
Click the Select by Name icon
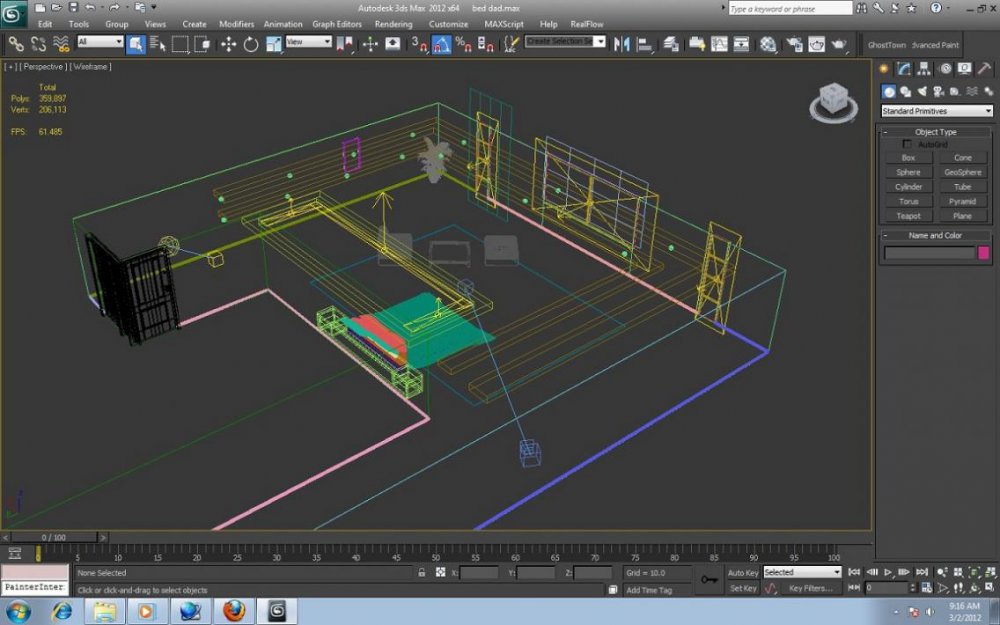click(157, 44)
